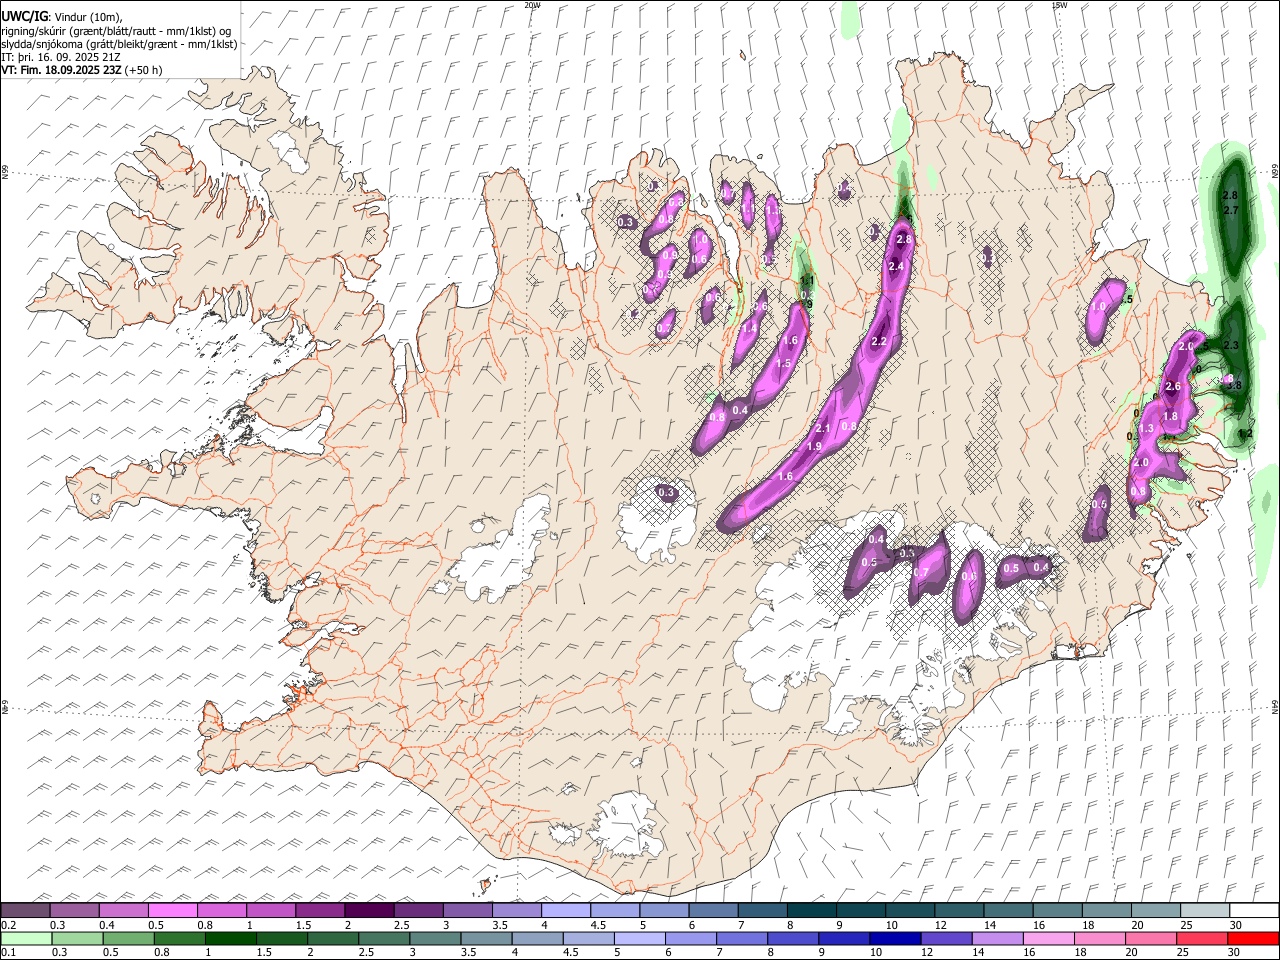
Task: Click the plum 1.5 swatch in upper legend row
Action: pyautogui.click(x=319, y=911)
